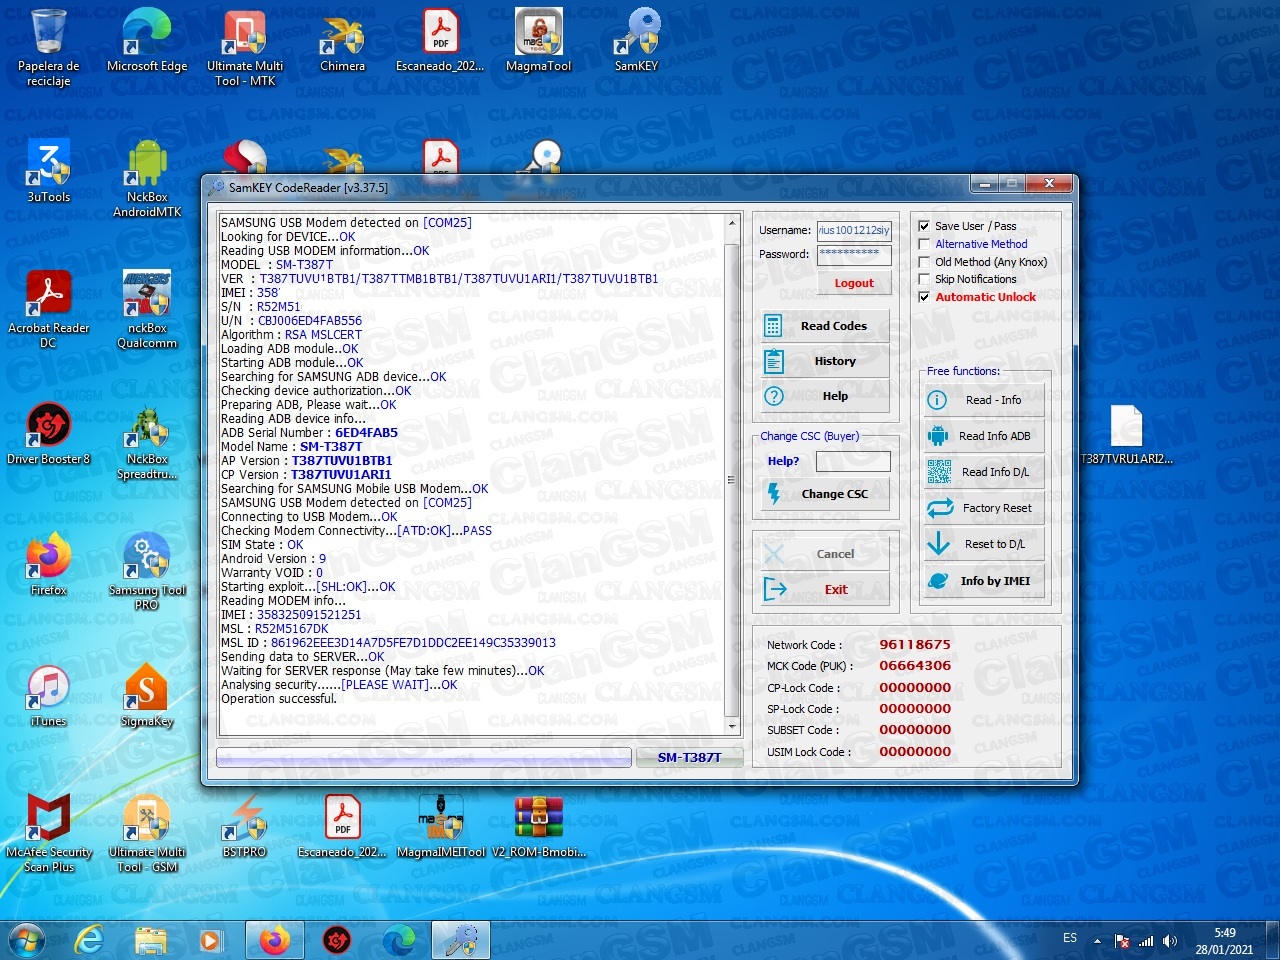Launch Driver Booster 8 desktop icon

point(48,433)
